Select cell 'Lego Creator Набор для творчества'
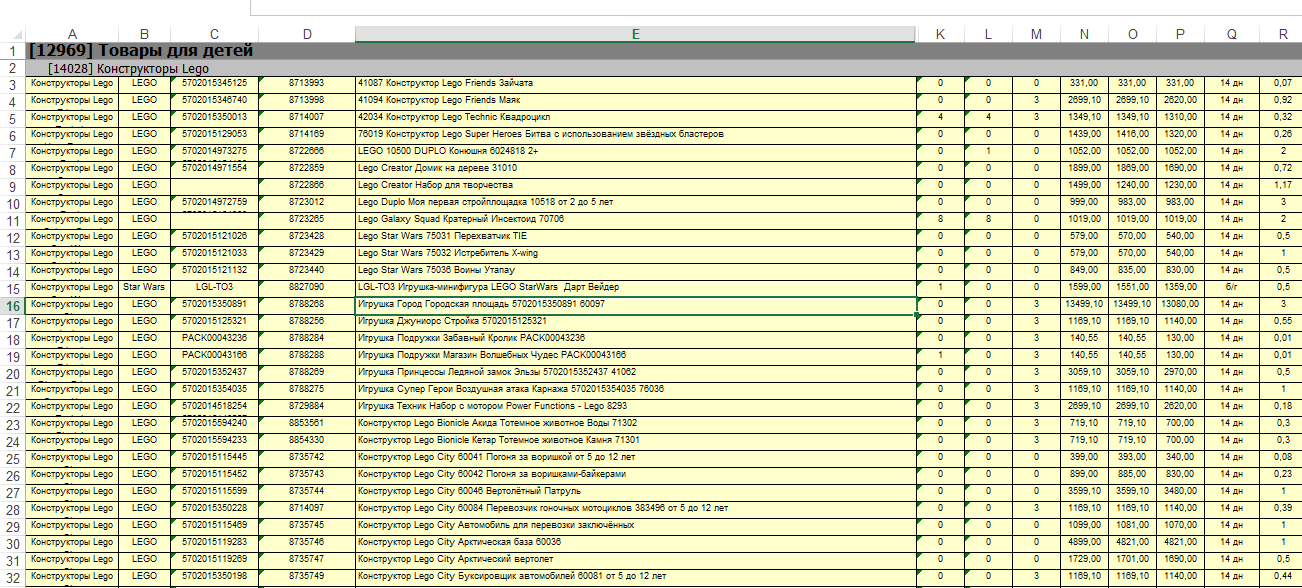 point(635,185)
